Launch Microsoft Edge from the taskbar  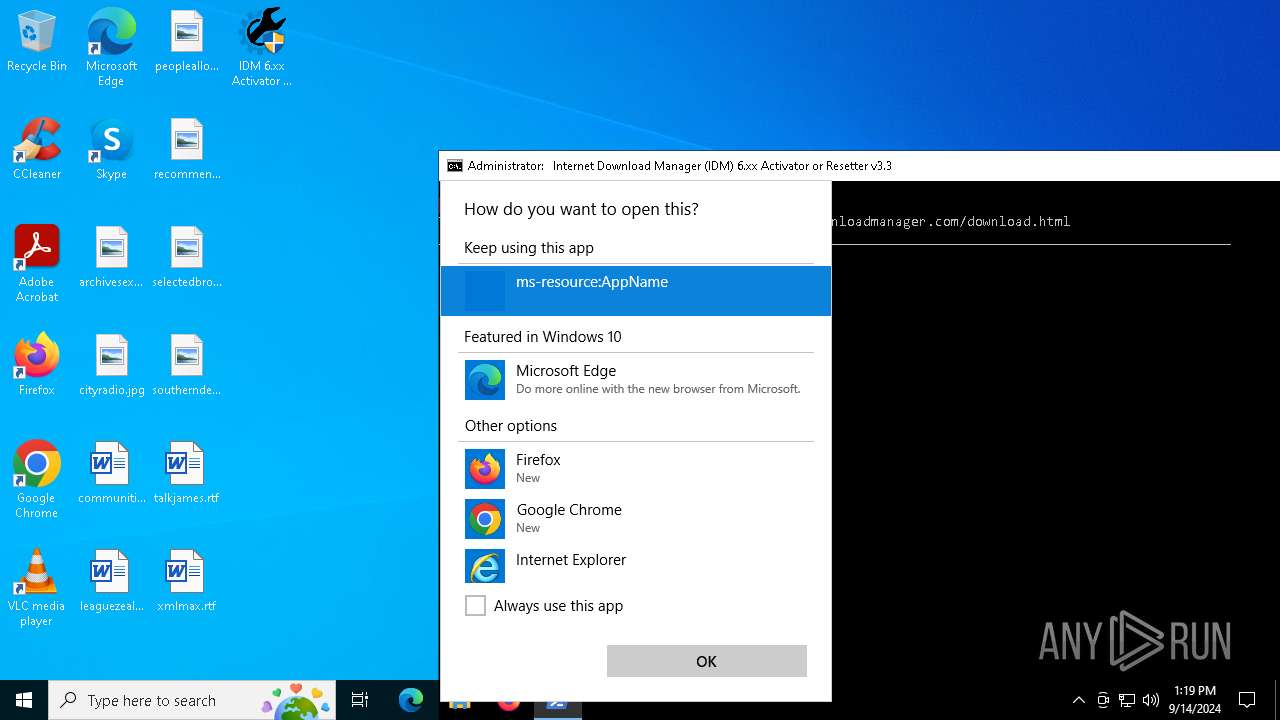coord(411,700)
